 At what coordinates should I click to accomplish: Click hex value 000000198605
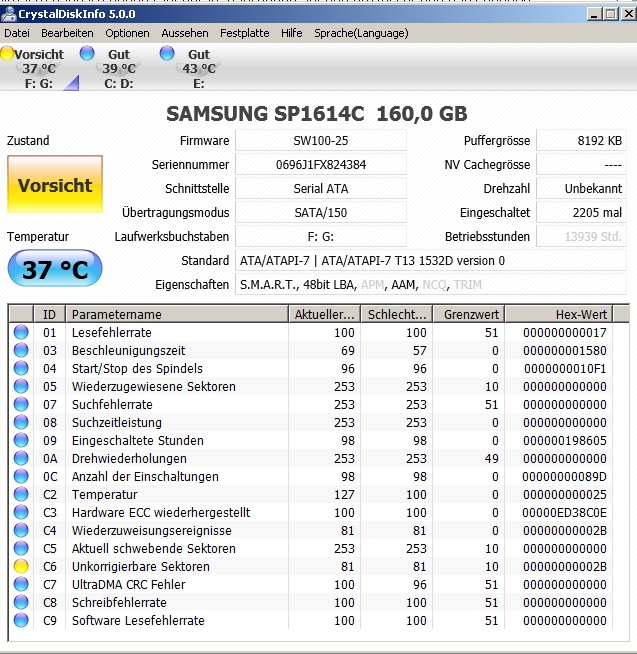pyautogui.click(x=565, y=440)
